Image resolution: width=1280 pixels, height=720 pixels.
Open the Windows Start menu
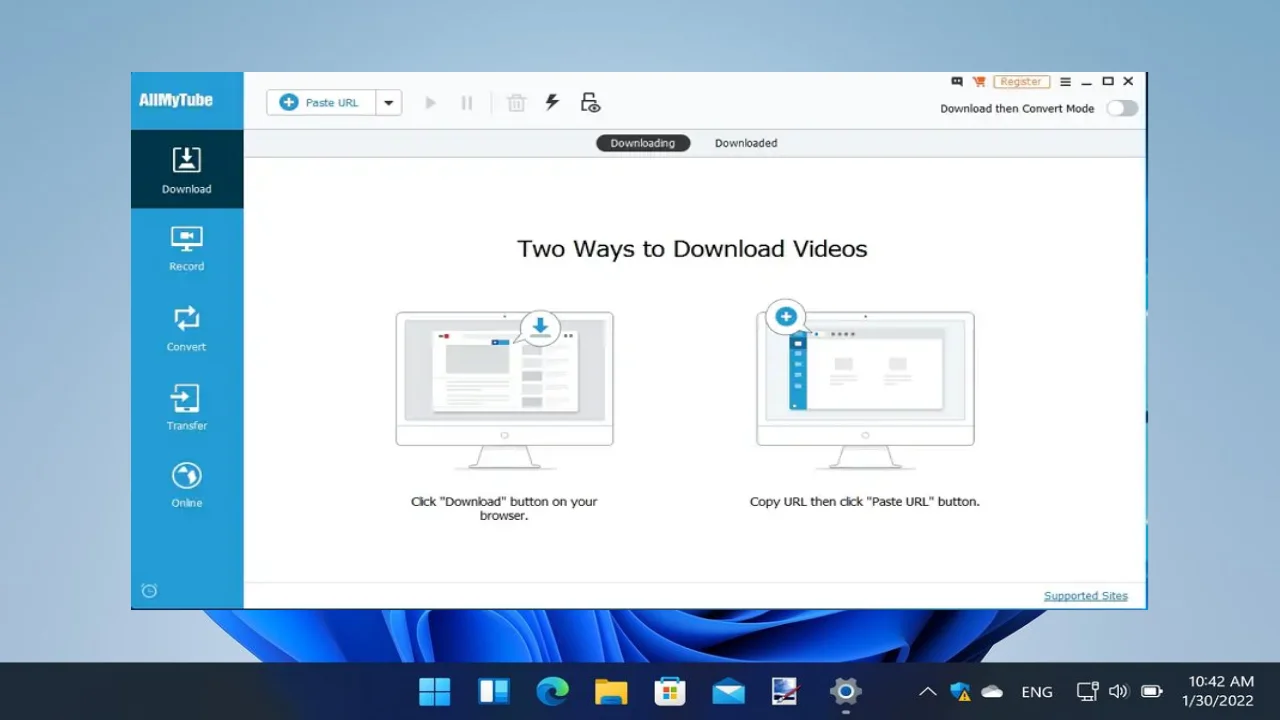(435, 691)
